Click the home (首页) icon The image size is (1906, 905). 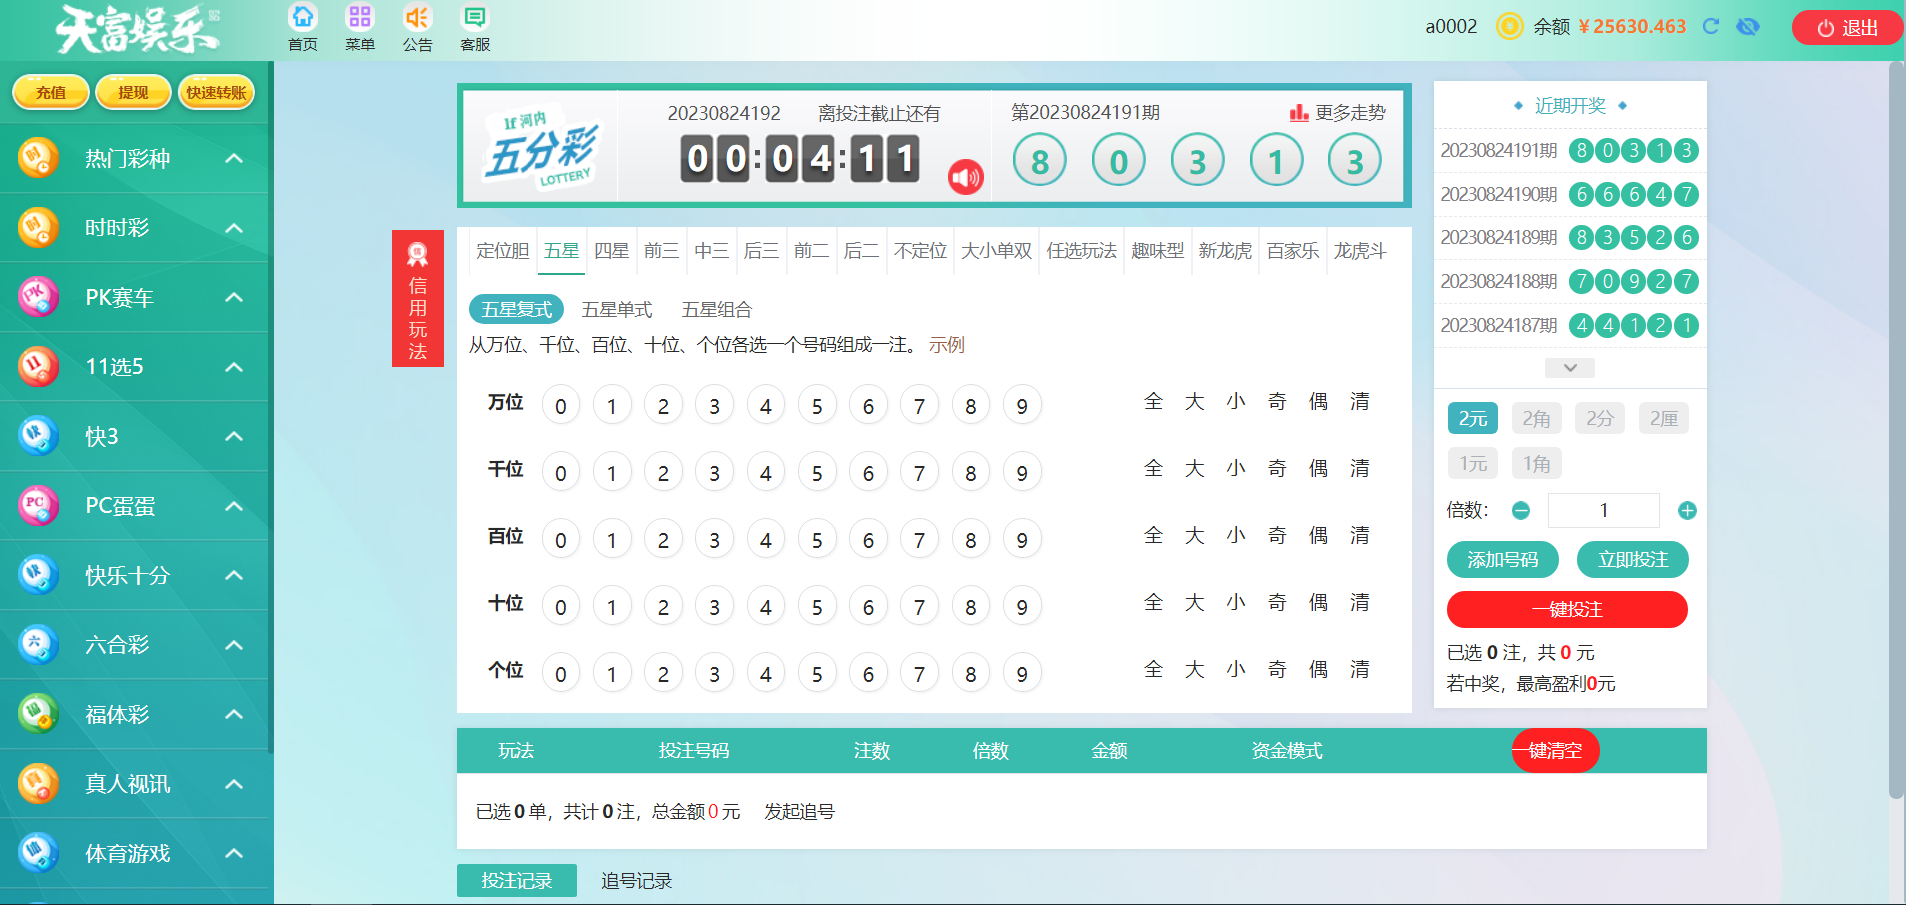[302, 17]
